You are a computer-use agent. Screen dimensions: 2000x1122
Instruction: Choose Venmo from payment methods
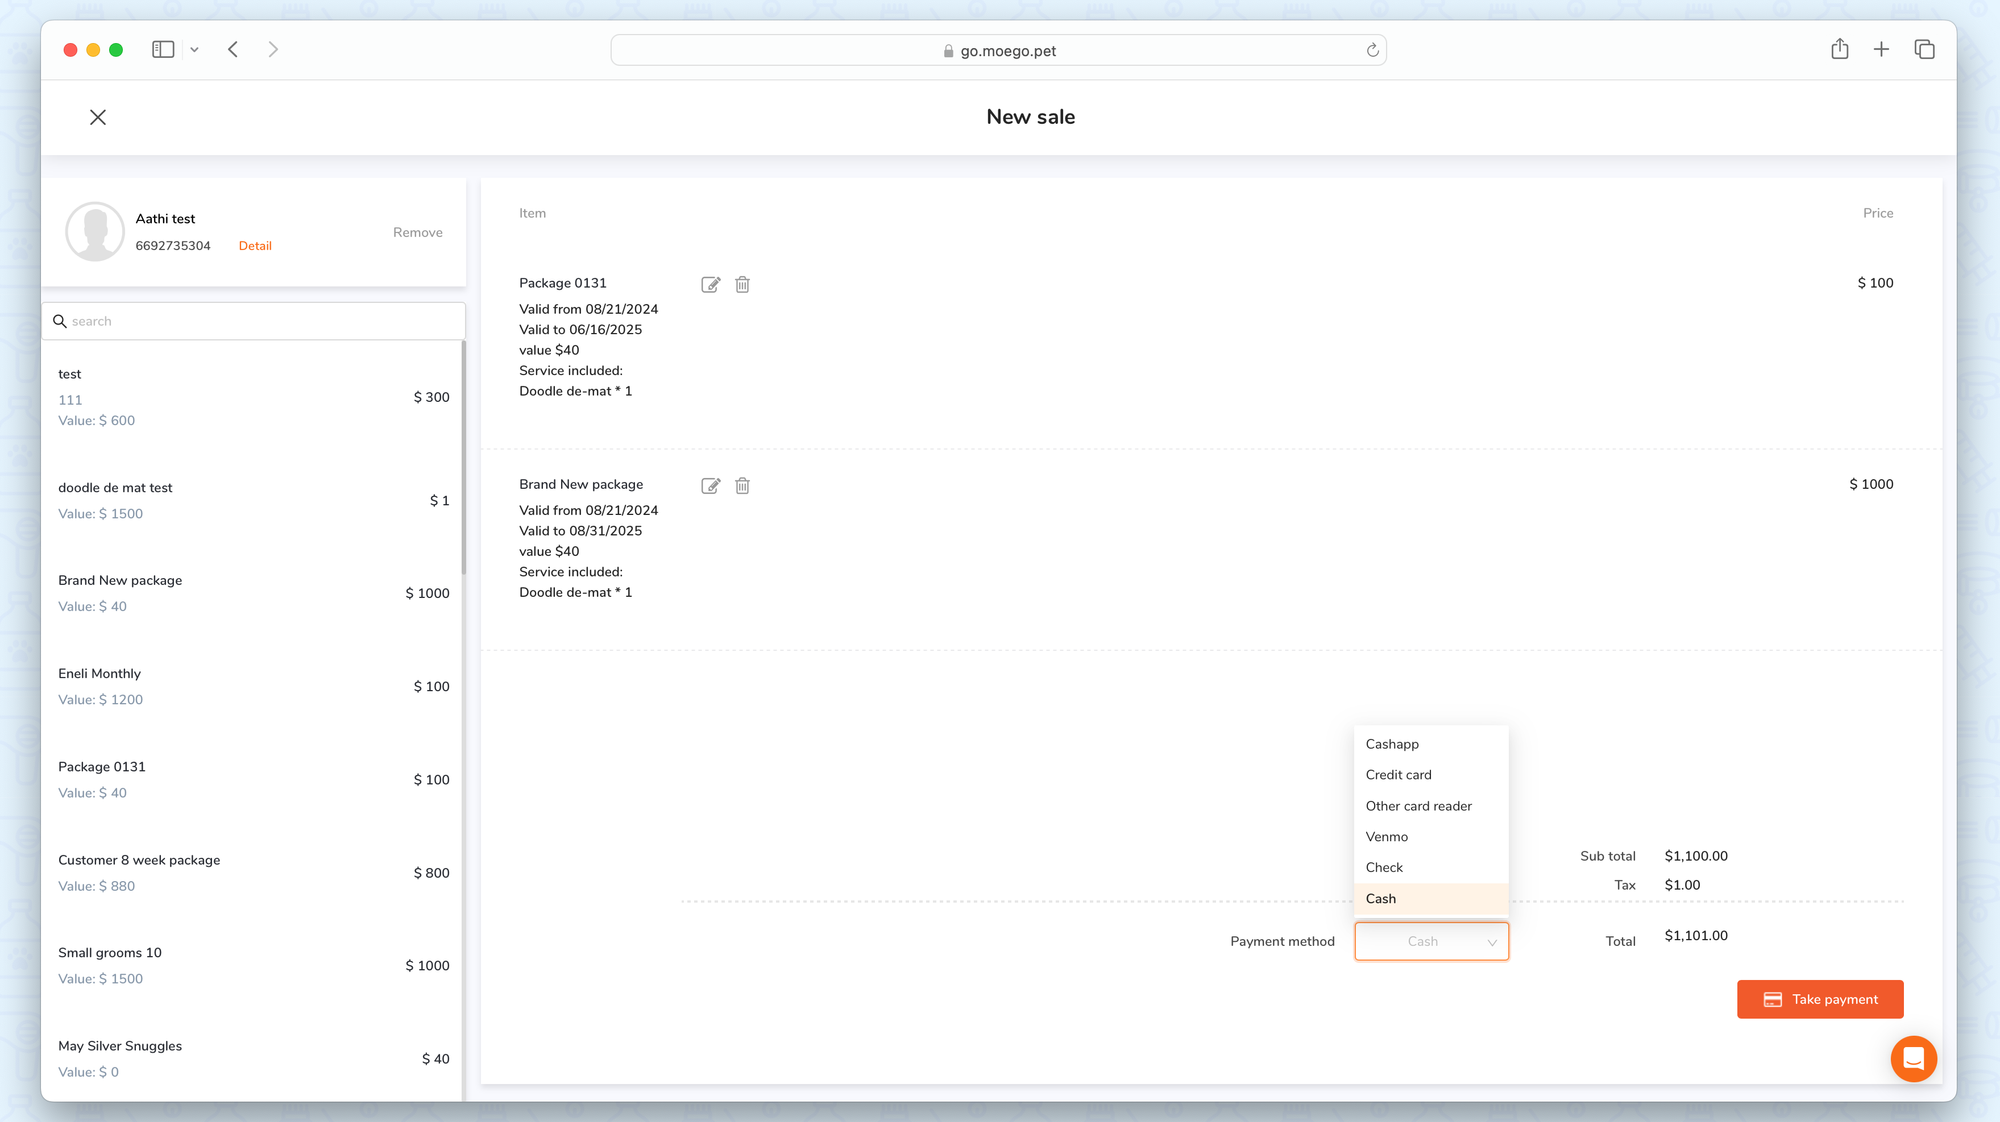[1386, 837]
